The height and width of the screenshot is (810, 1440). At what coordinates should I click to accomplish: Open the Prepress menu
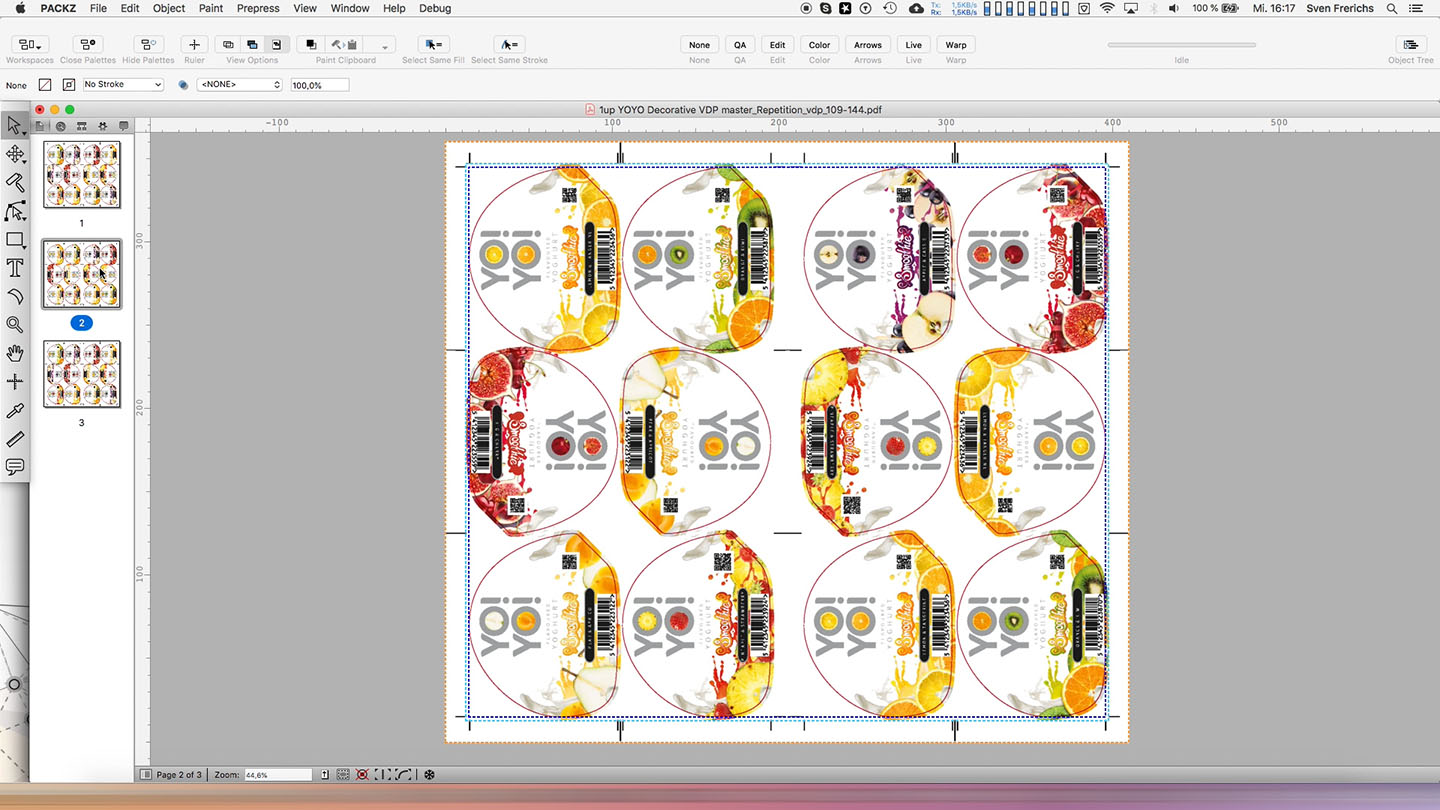coord(258,8)
